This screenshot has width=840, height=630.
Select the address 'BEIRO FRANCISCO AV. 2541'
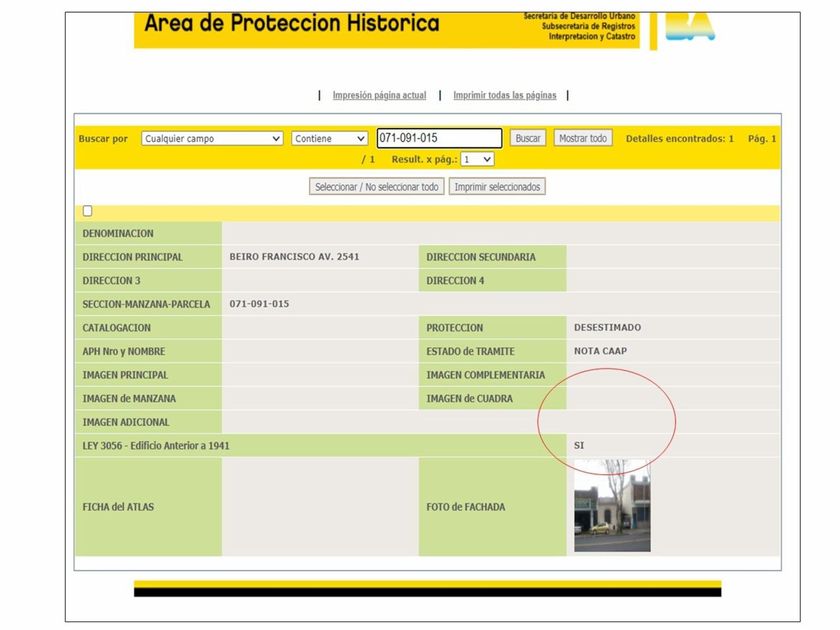click(294, 257)
